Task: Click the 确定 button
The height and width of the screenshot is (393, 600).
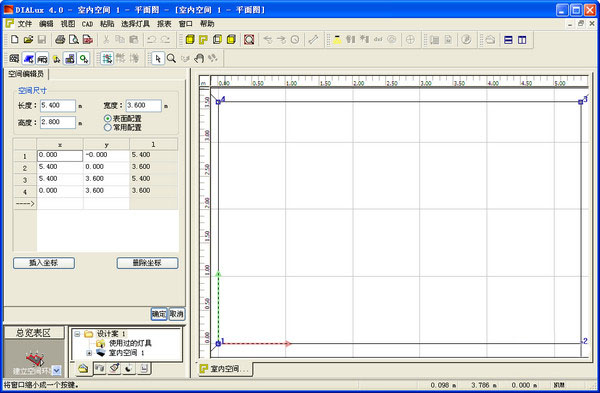Action: (159, 314)
